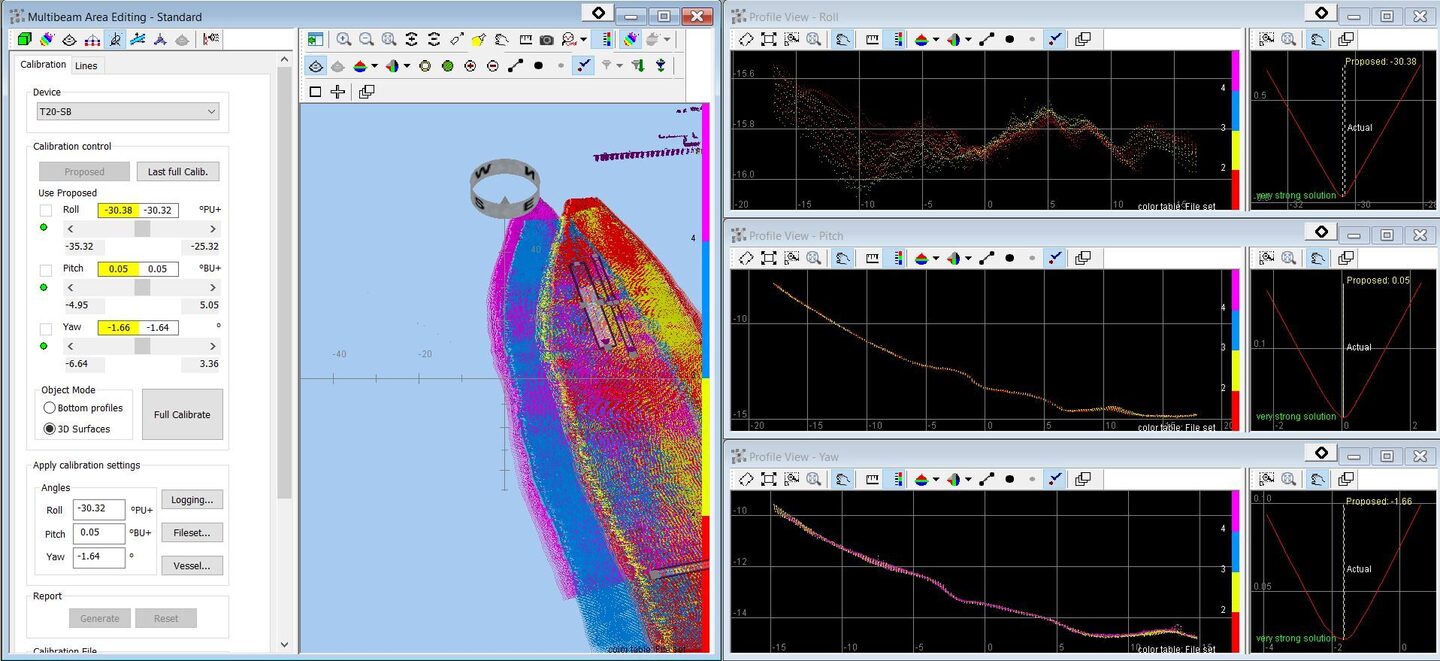
Task: Expand the color wheel dropdown in Roll profile toolbar
Action: (968, 39)
